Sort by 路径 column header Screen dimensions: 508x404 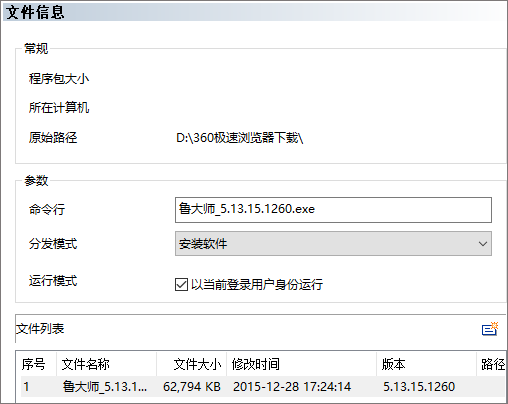point(492,364)
